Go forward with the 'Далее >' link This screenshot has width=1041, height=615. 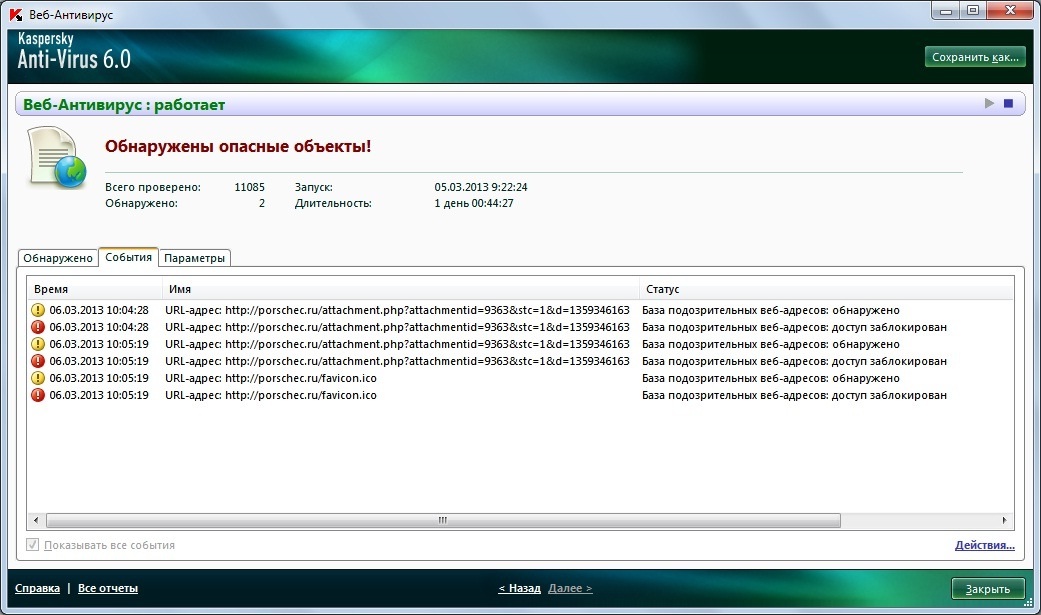570,588
